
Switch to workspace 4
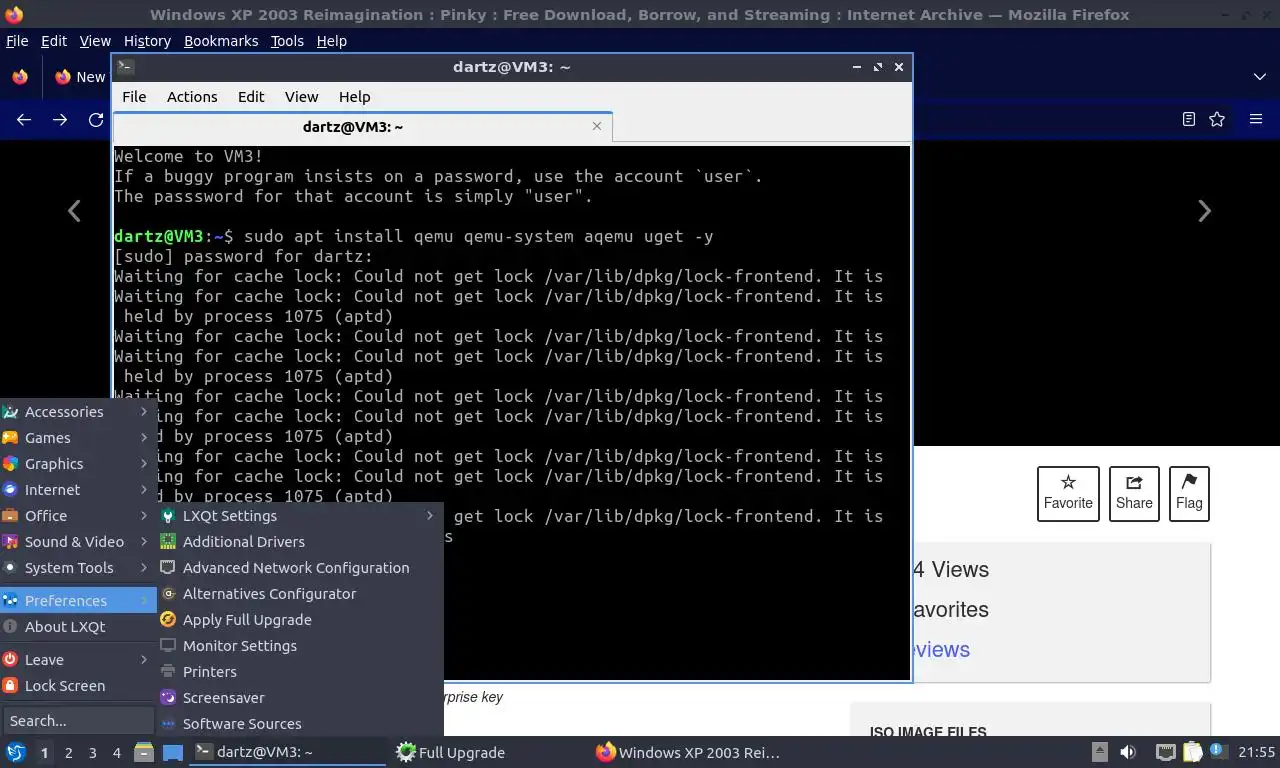tap(116, 753)
